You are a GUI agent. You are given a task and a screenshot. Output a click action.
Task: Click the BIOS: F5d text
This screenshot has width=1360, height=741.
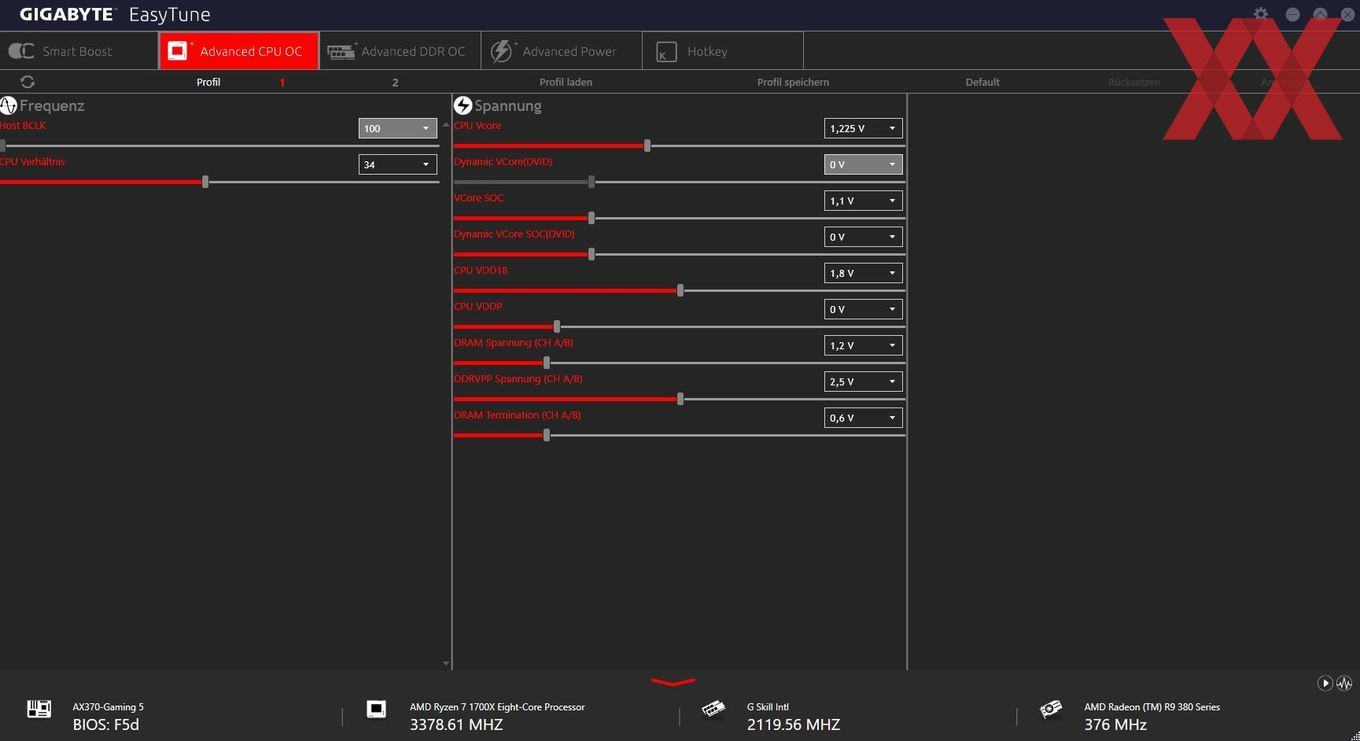pos(106,725)
